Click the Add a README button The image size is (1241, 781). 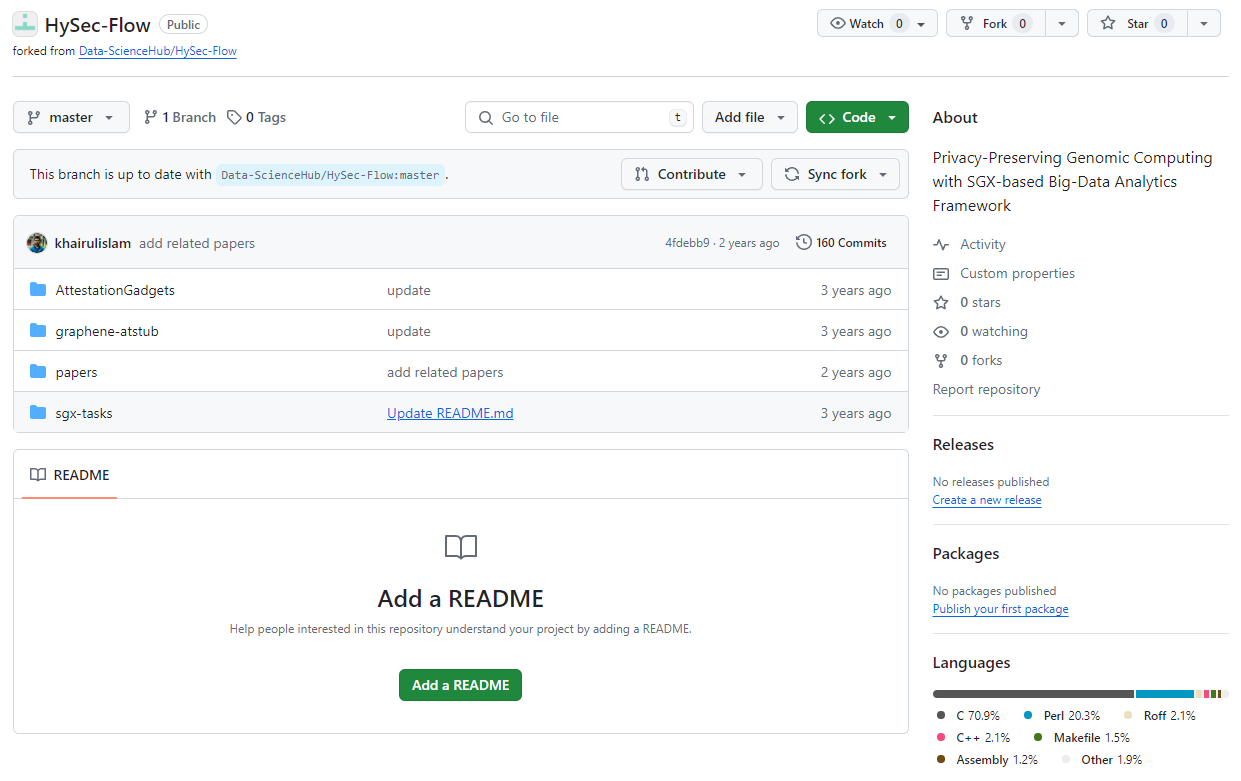pyautogui.click(x=460, y=685)
